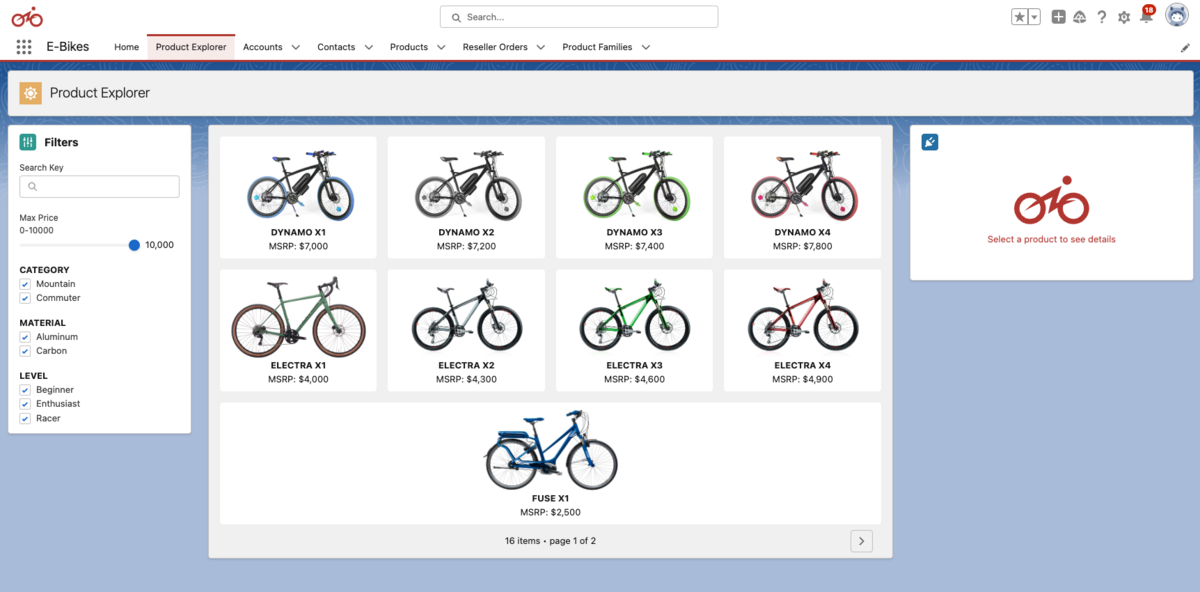Select the Dynamo X1 product tile
Screen dimensions: 1200x592
(x=298, y=197)
